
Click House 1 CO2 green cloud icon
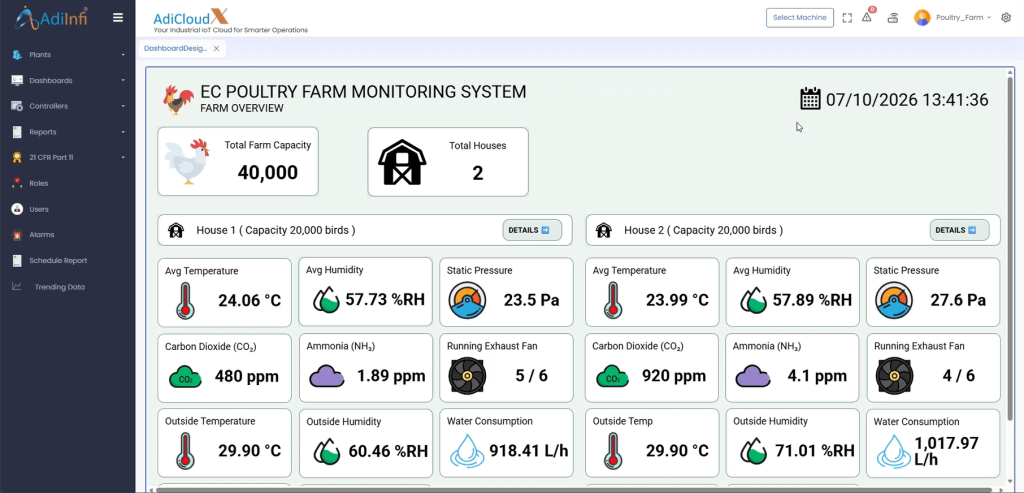click(185, 377)
